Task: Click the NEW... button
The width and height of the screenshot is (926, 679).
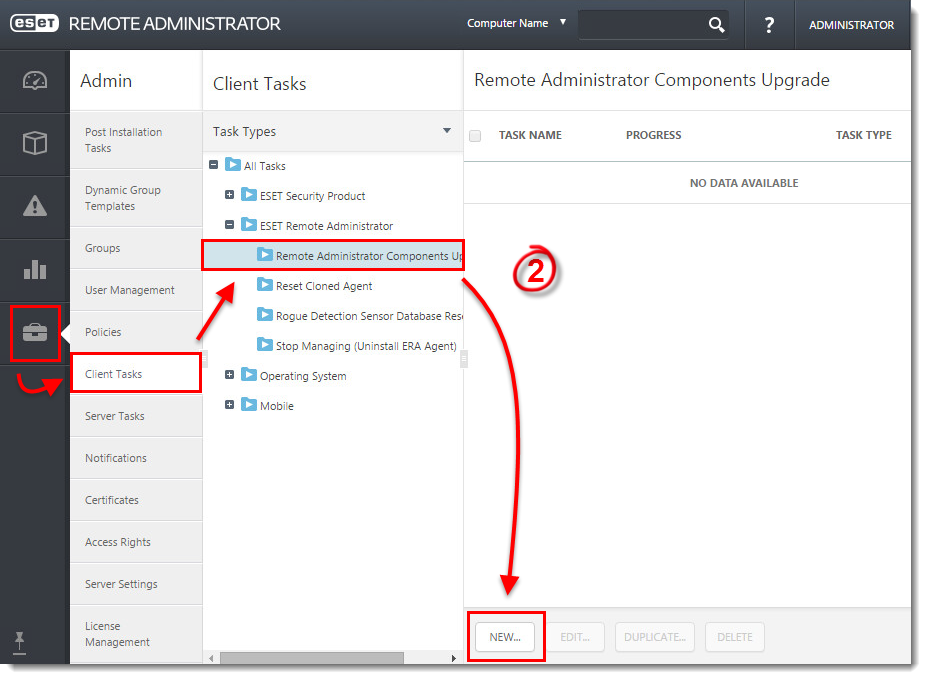Action: [505, 637]
